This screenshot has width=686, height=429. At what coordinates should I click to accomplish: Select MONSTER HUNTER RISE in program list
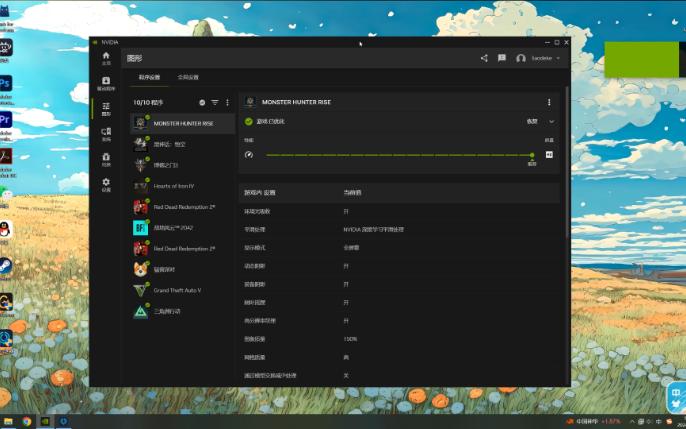click(x=183, y=123)
